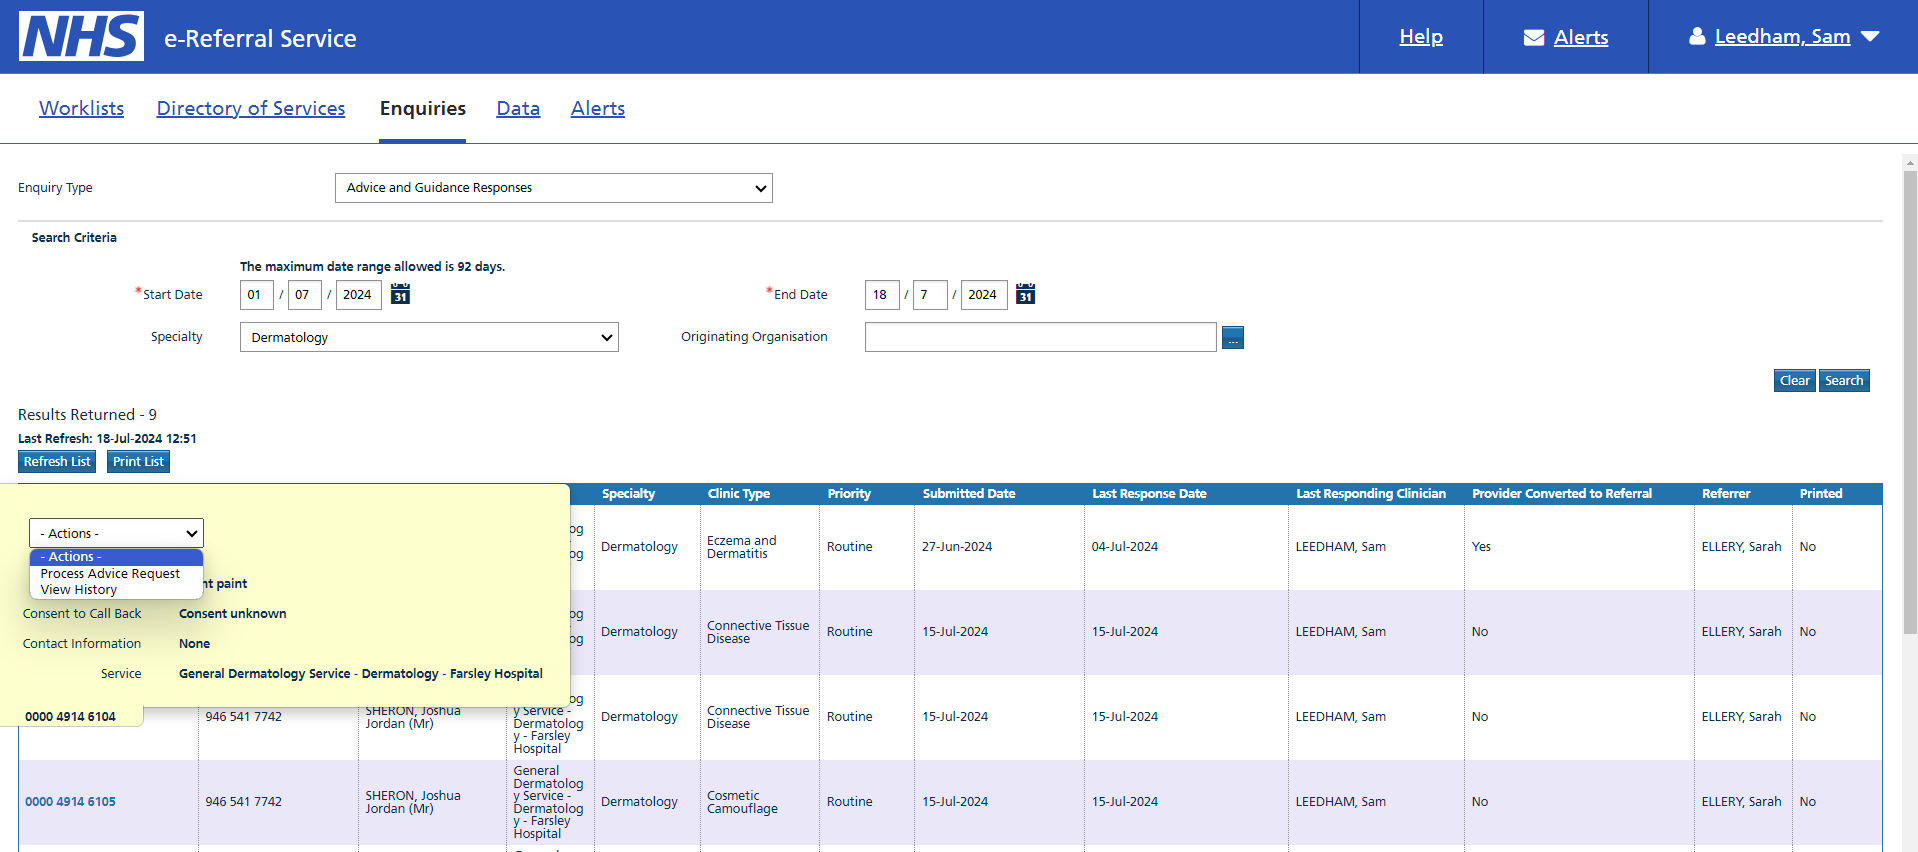Click the Refresh List button
This screenshot has width=1918, height=852.
coord(57,462)
